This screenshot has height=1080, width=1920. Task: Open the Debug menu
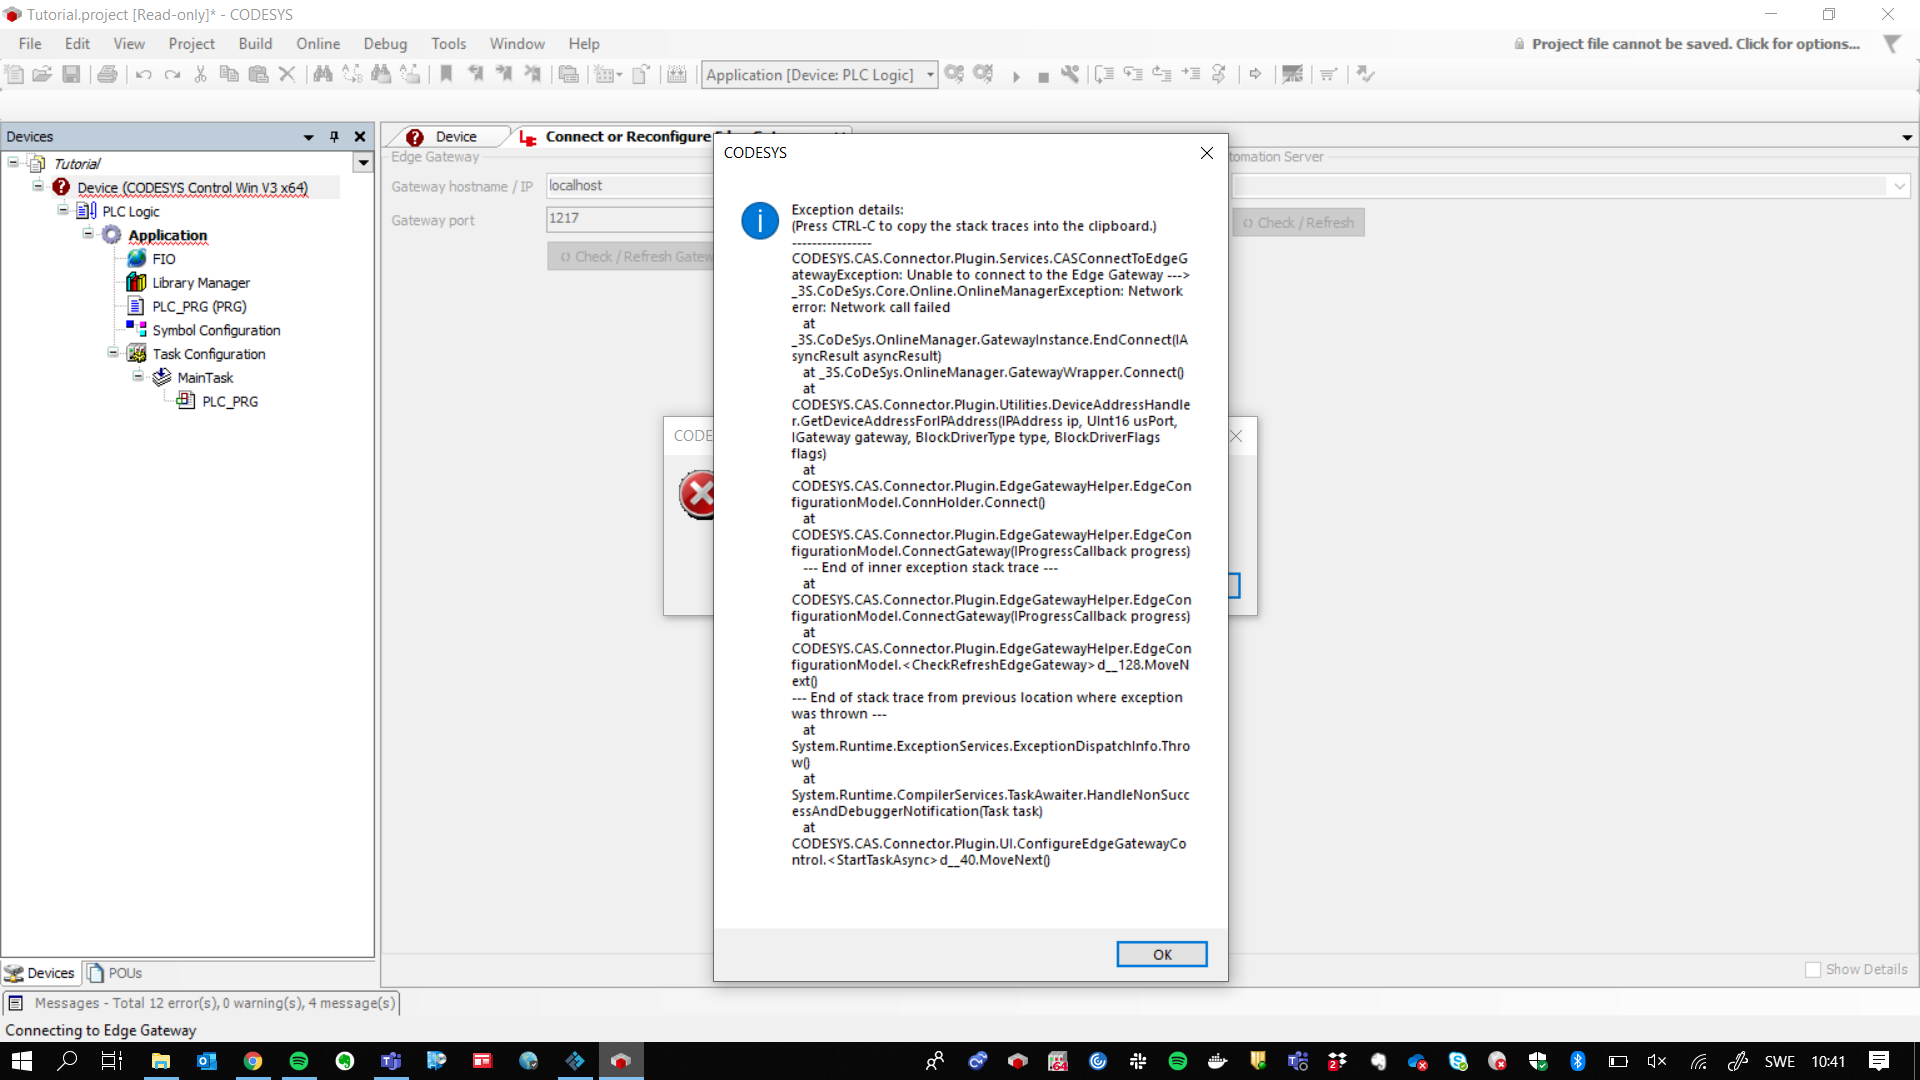point(385,44)
